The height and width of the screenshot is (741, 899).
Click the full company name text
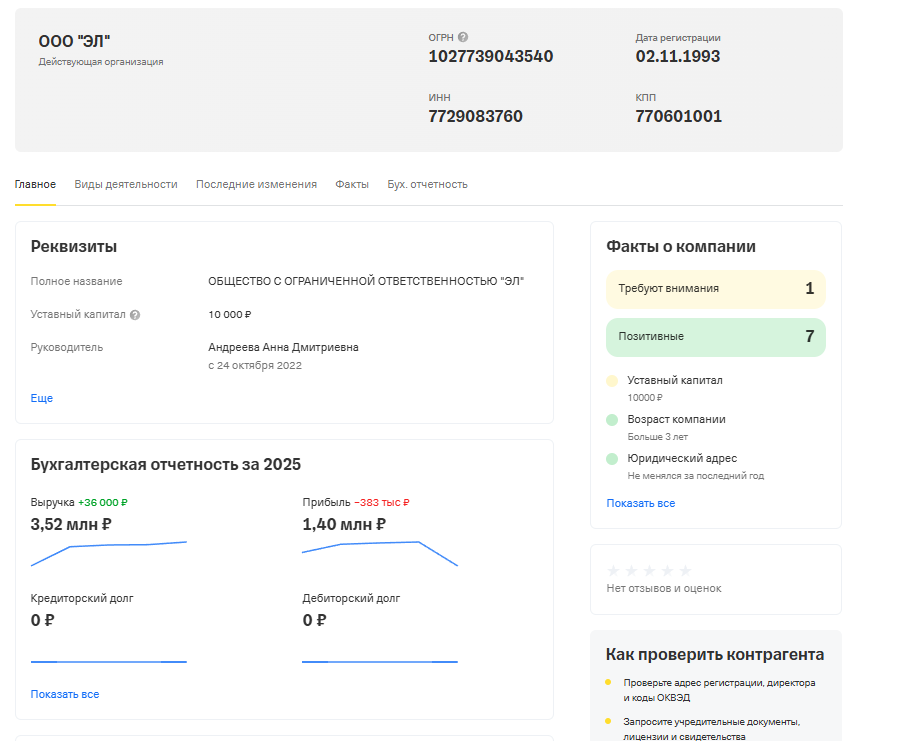click(x=366, y=282)
